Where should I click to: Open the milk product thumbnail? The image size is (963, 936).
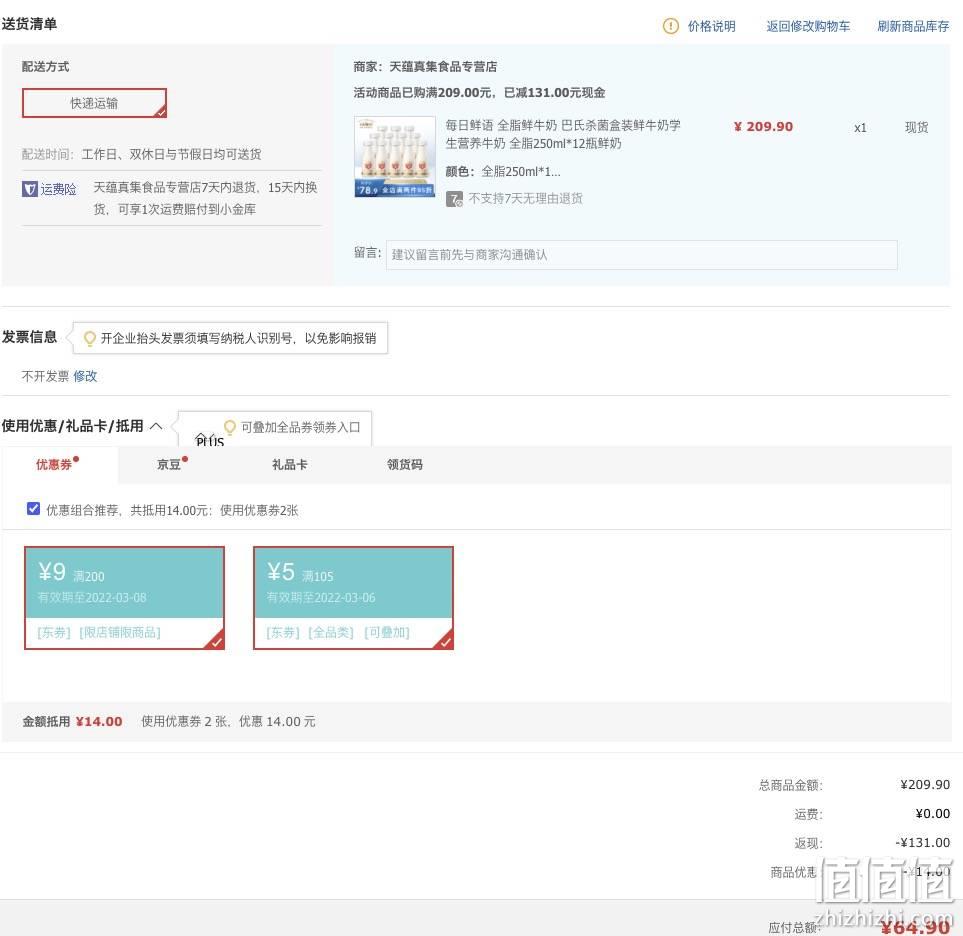[x=395, y=157]
